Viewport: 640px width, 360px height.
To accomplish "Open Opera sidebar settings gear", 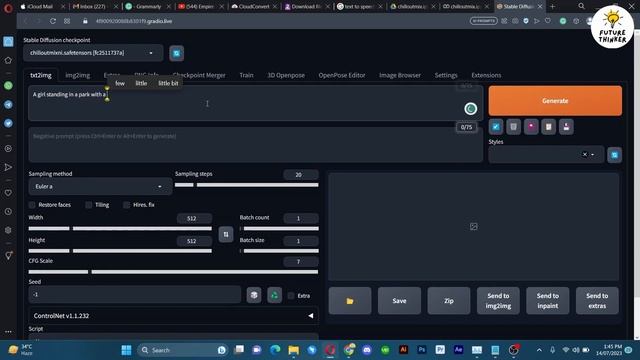I will (8, 230).
